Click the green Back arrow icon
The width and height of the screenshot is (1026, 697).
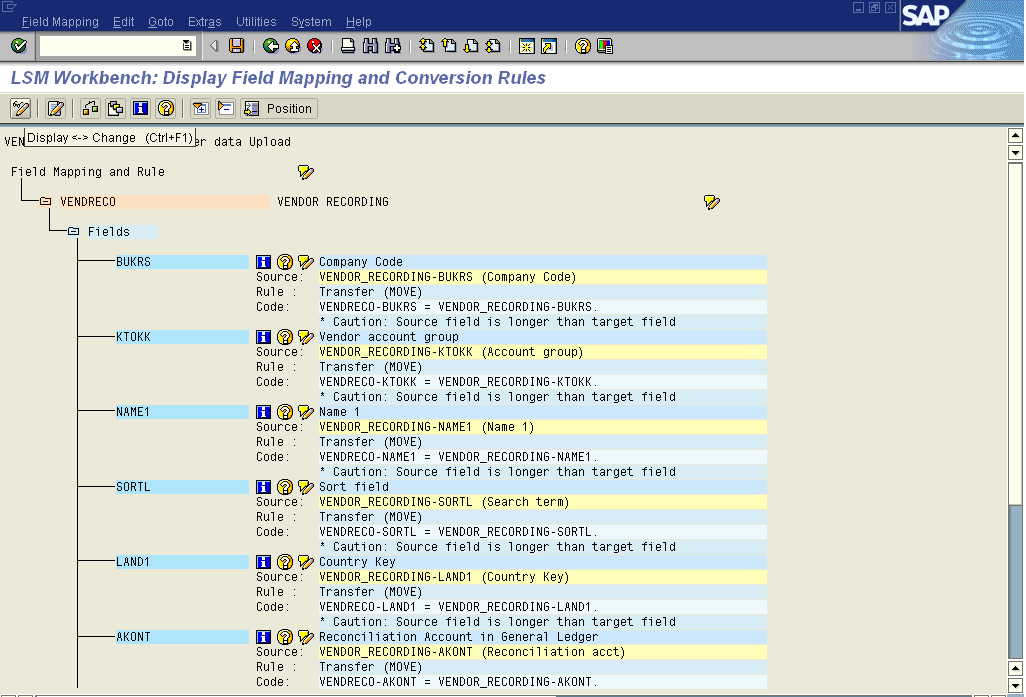(270, 46)
